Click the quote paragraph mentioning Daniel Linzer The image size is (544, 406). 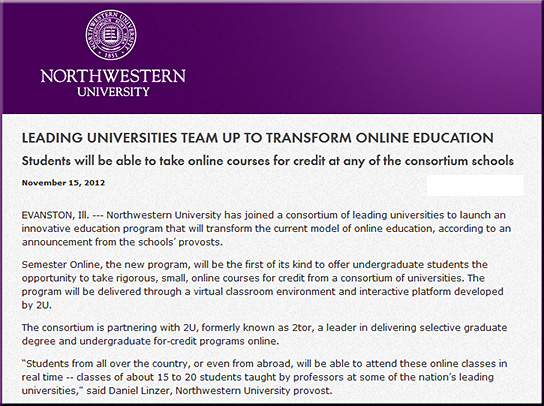point(264,377)
